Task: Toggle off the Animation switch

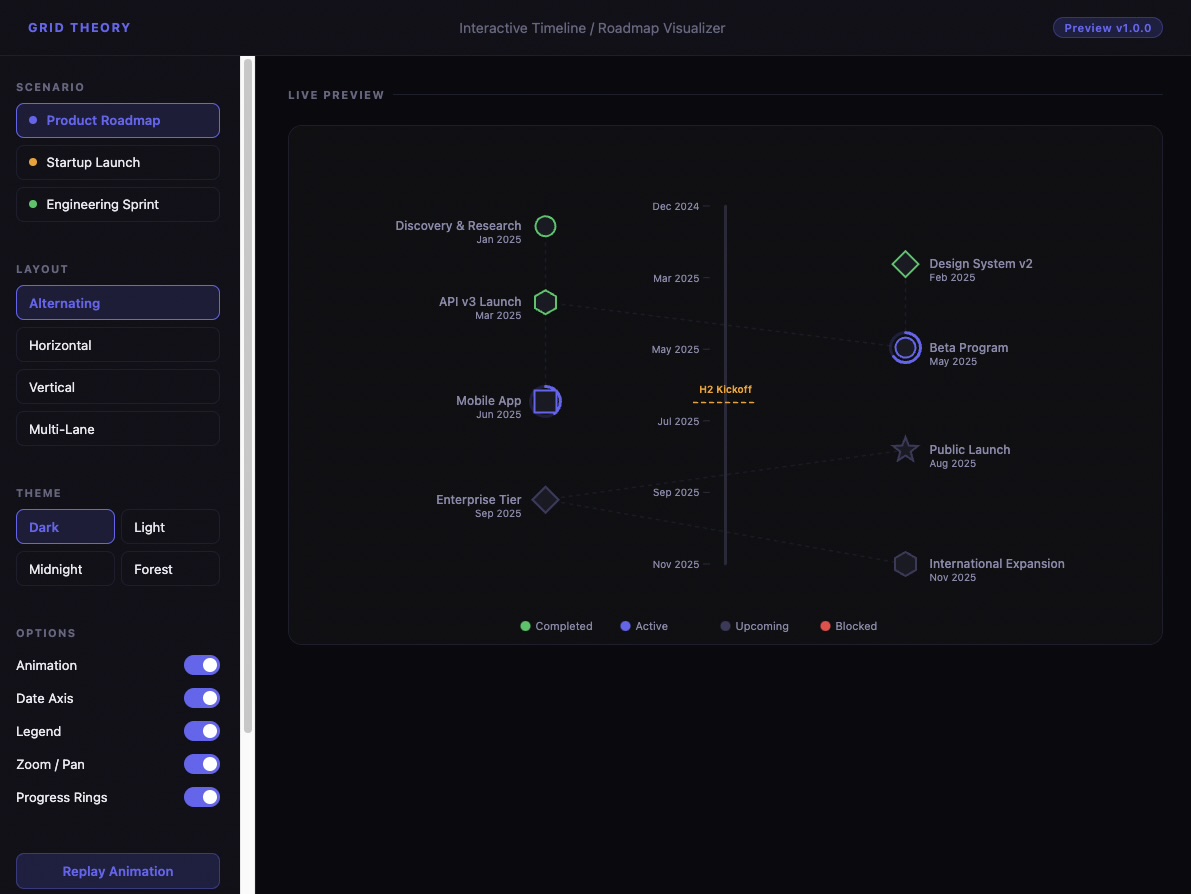Action: click(202, 665)
